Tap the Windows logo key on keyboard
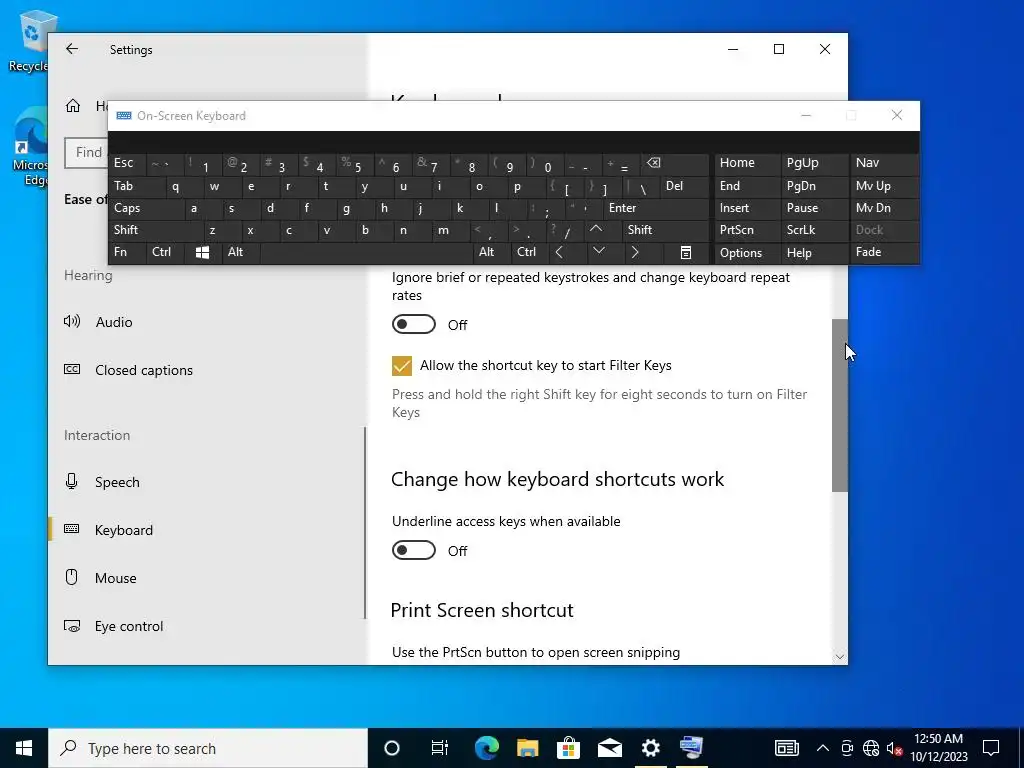1024x768 pixels. [x=202, y=252]
